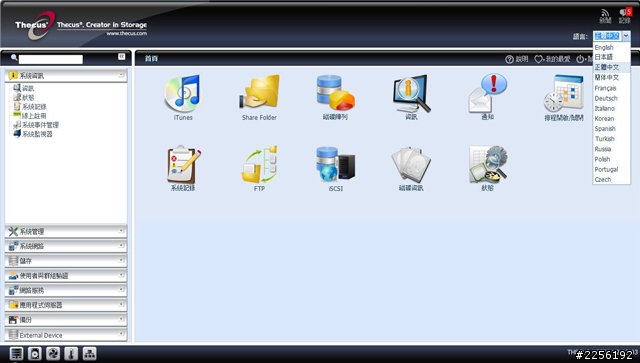The height and width of the screenshot is (363, 640).
Task: Select Portugal in language list
Action: [611, 169]
